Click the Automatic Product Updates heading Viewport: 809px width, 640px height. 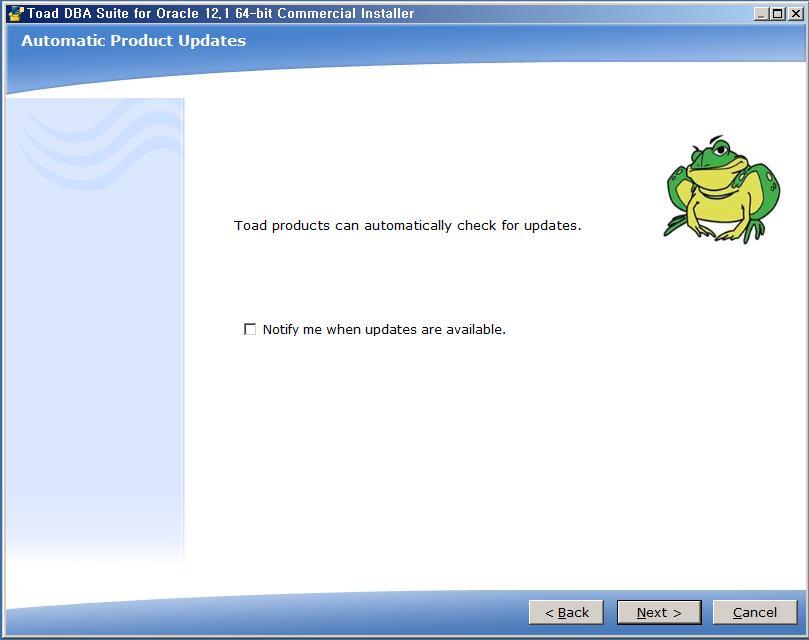133,41
